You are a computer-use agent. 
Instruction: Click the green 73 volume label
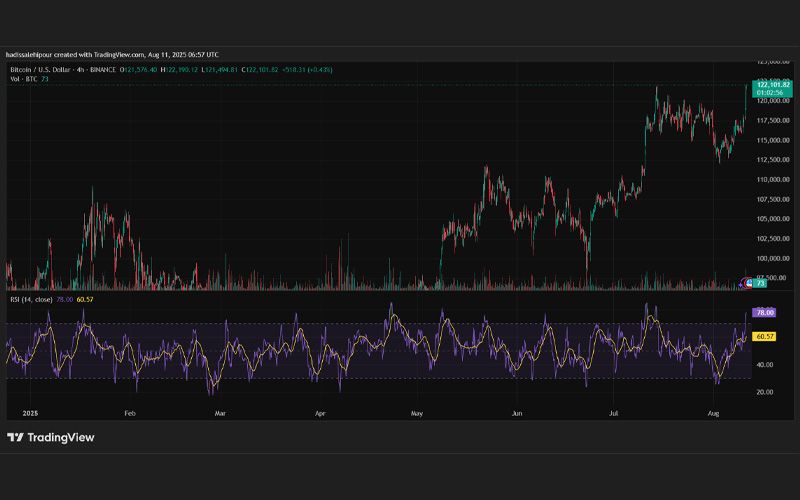(760, 283)
